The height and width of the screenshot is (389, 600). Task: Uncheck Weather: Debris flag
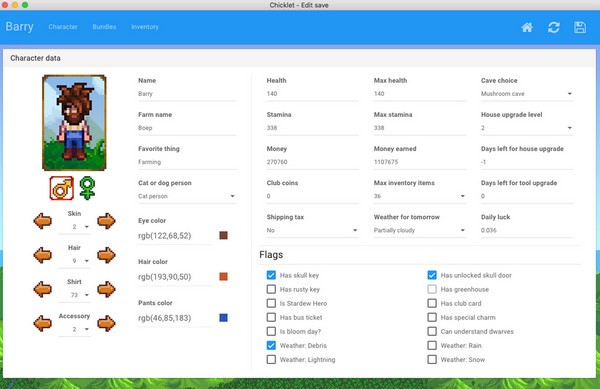tap(271, 345)
